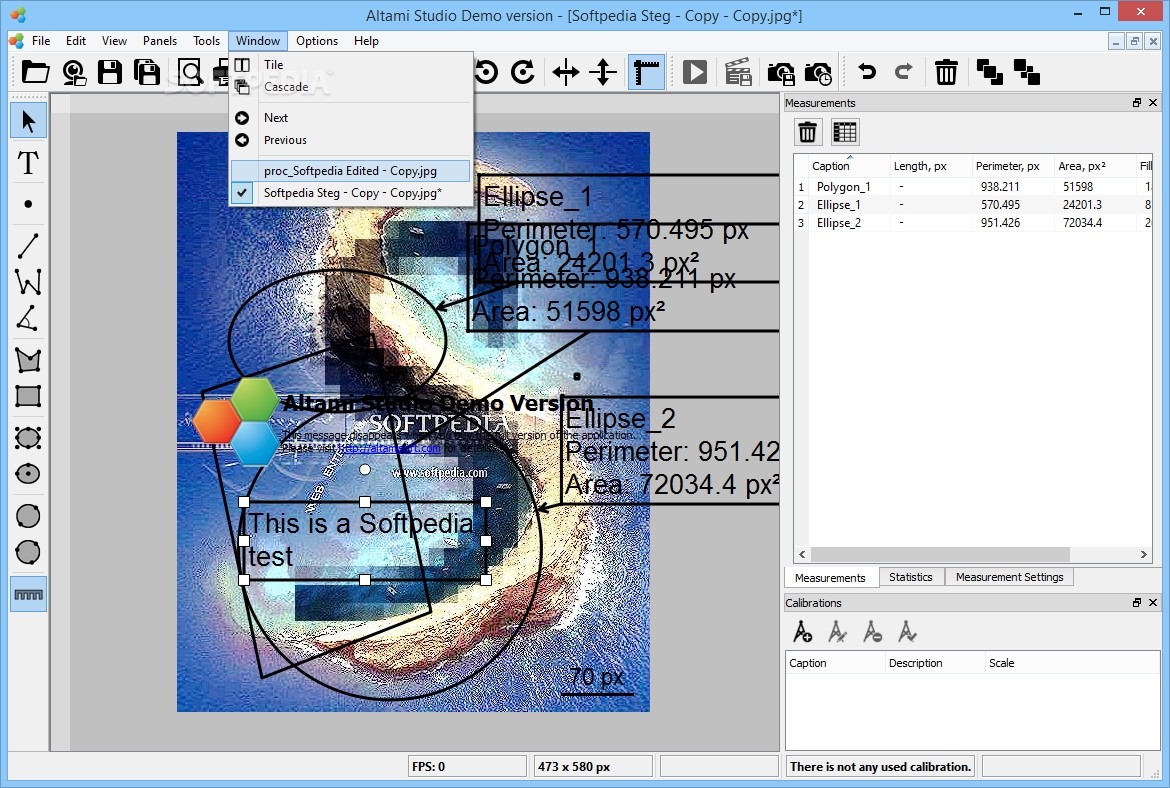Choose Tile in Window menu

(x=351, y=65)
